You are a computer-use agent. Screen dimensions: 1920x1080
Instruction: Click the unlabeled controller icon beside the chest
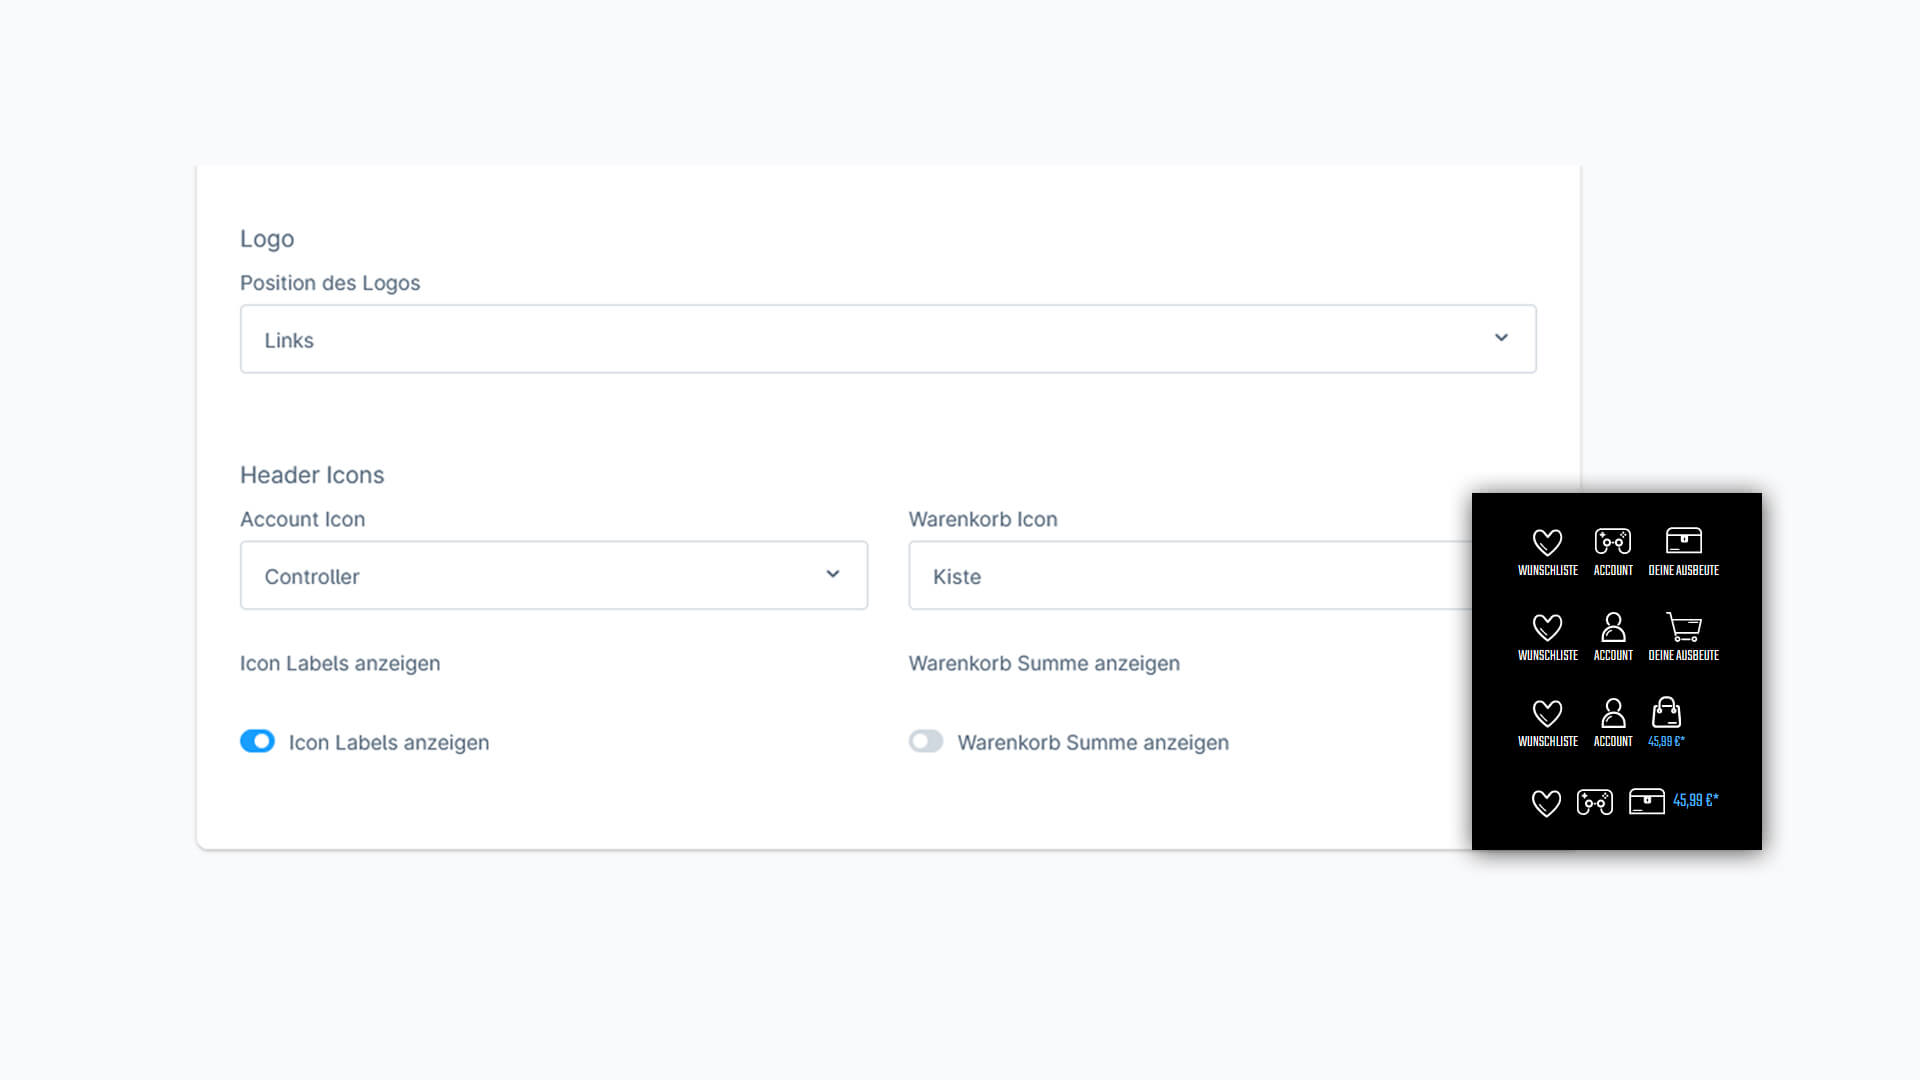tap(1594, 802)
